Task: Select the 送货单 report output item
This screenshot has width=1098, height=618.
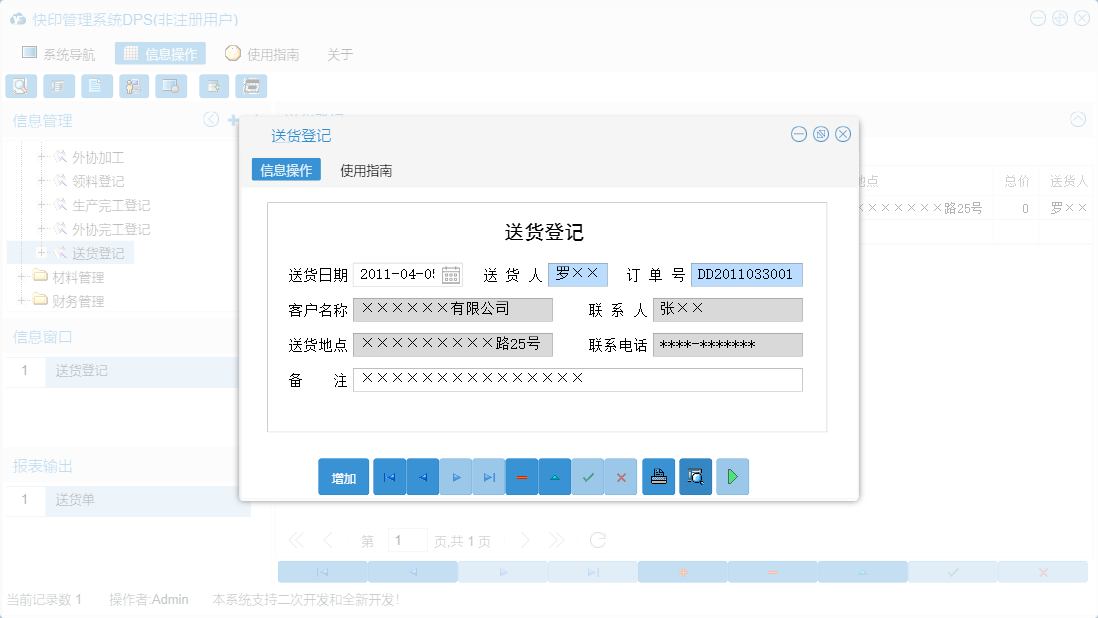Action: click(x=77, y=500)
